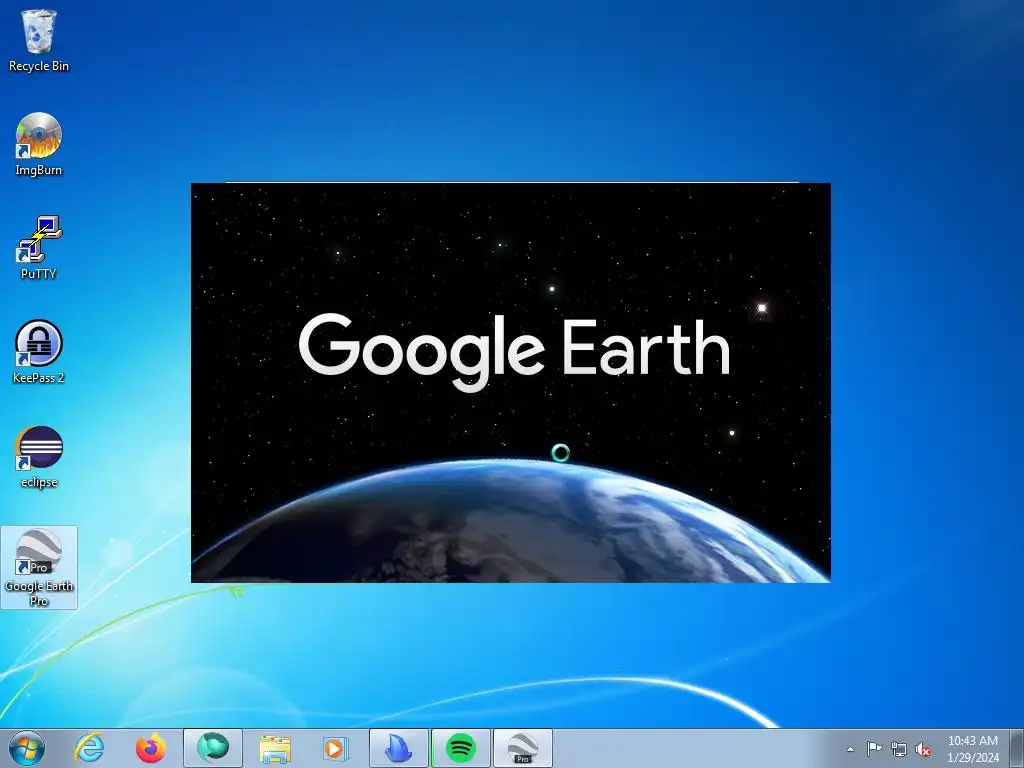Launch Internet Explorer from the taskbar

89,748
